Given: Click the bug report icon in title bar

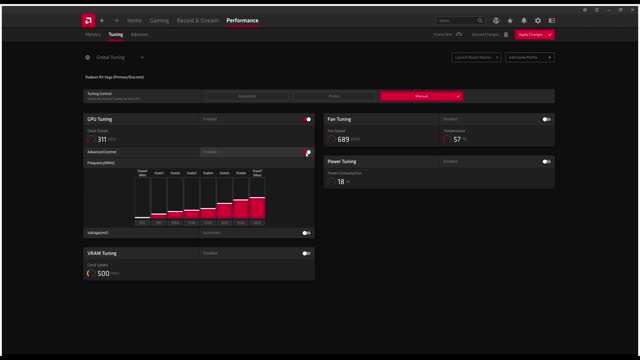Looking at the screenshot, I should tap(584, 10).
